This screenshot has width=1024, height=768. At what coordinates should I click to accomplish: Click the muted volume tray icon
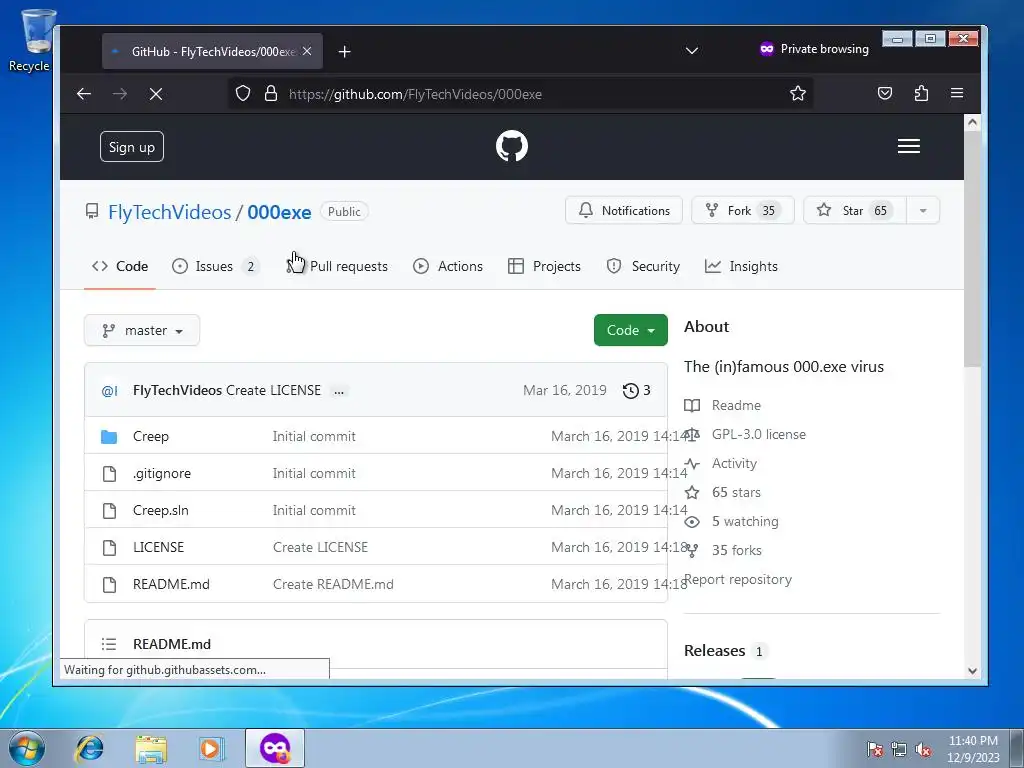point(923,749)
